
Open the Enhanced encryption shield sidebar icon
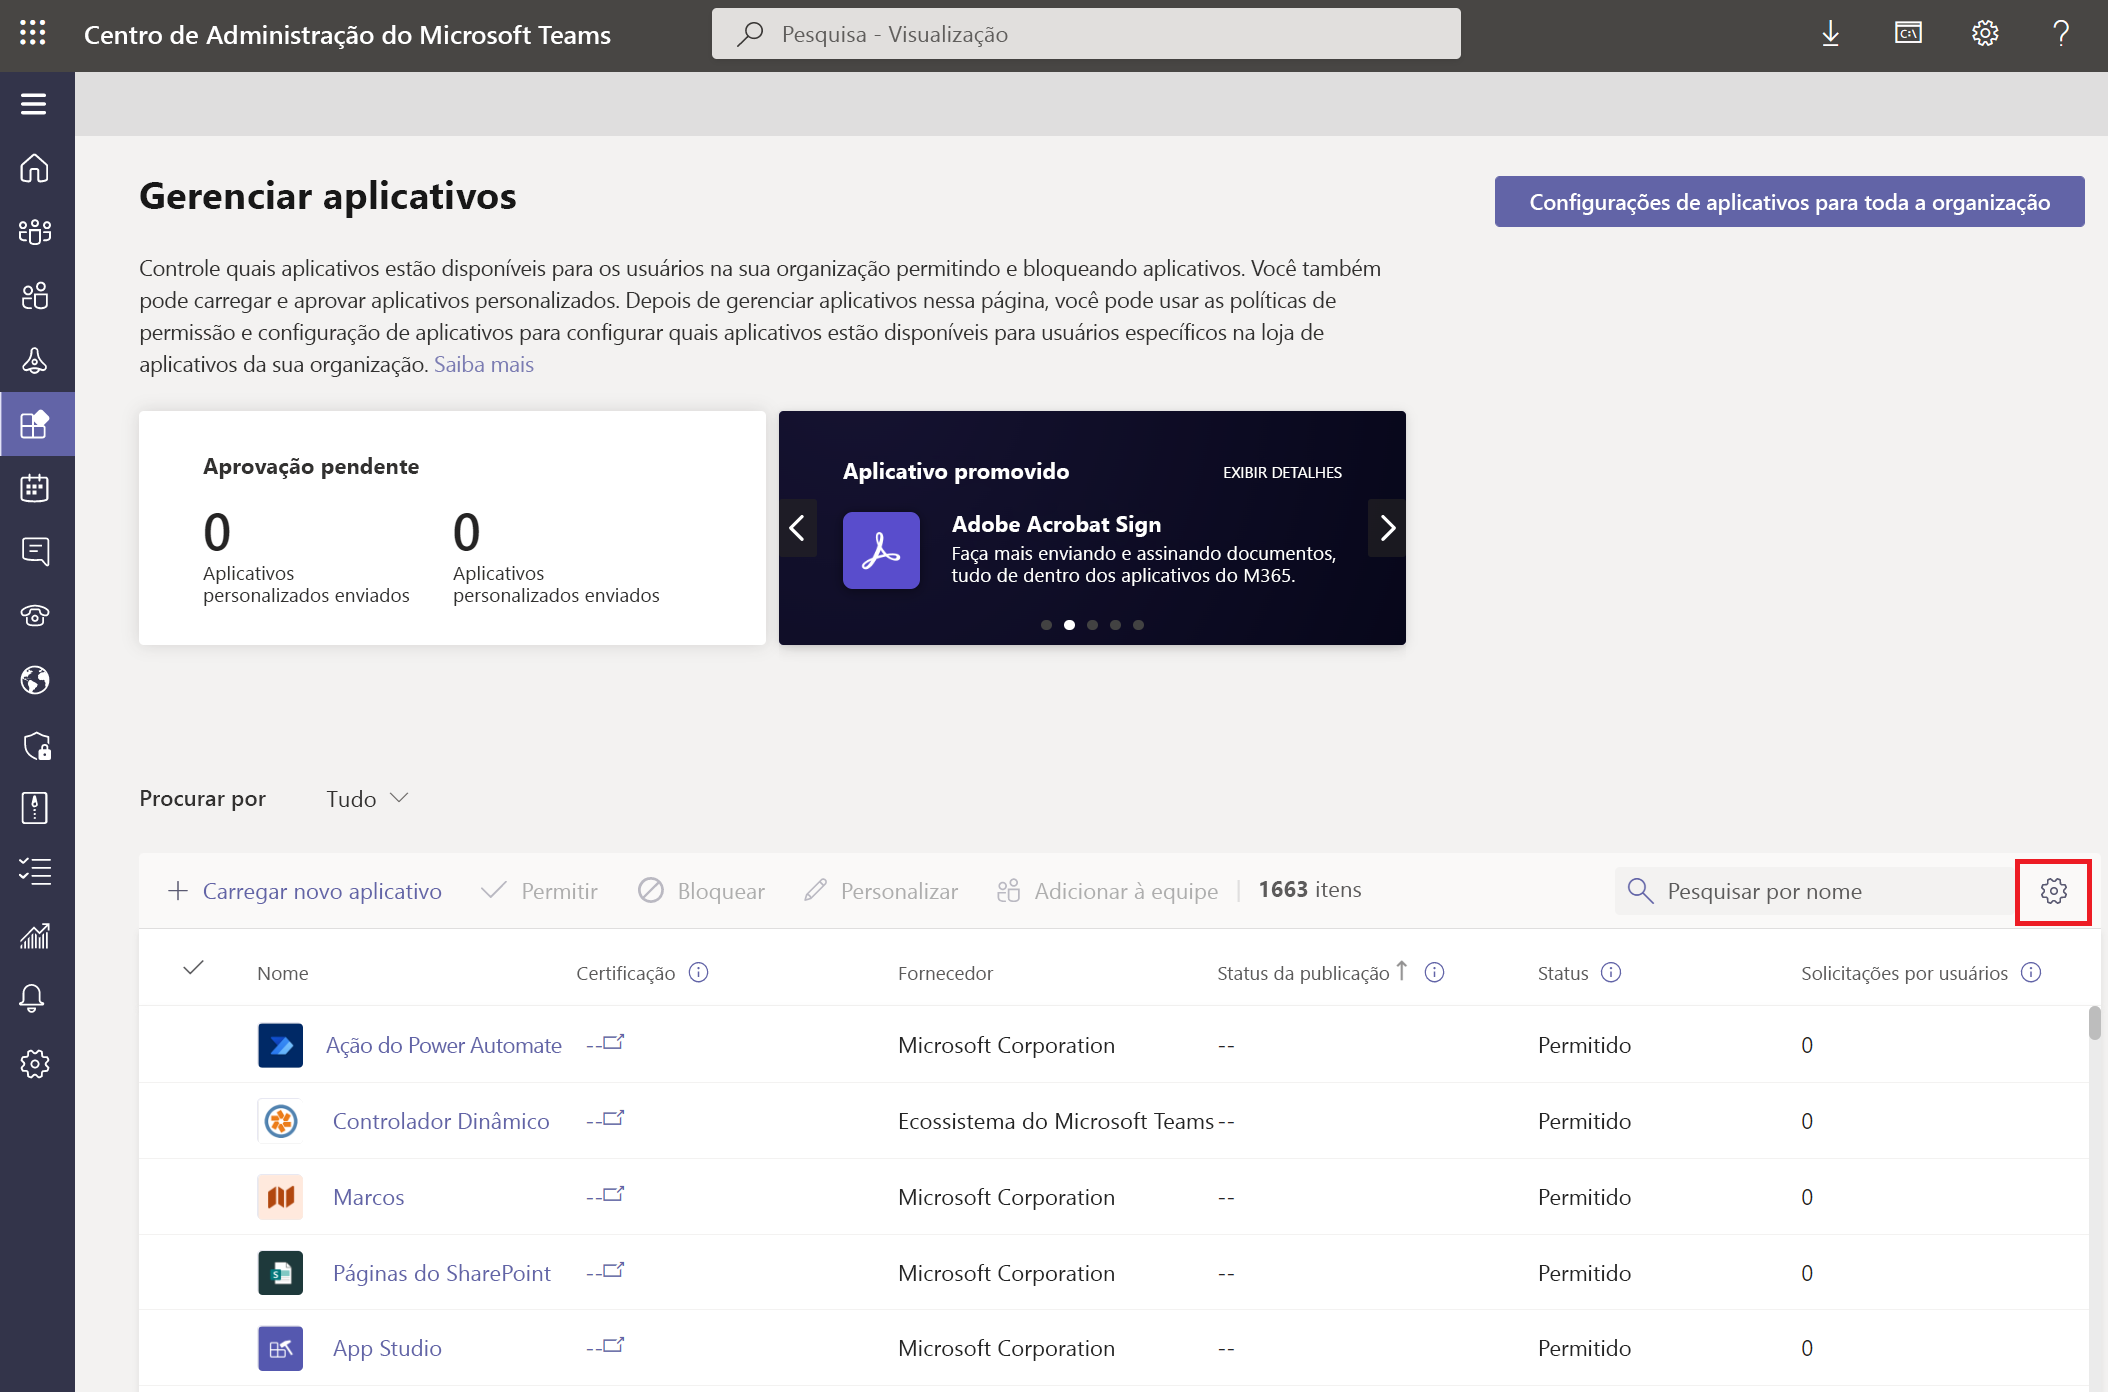[x=37, y=746]
